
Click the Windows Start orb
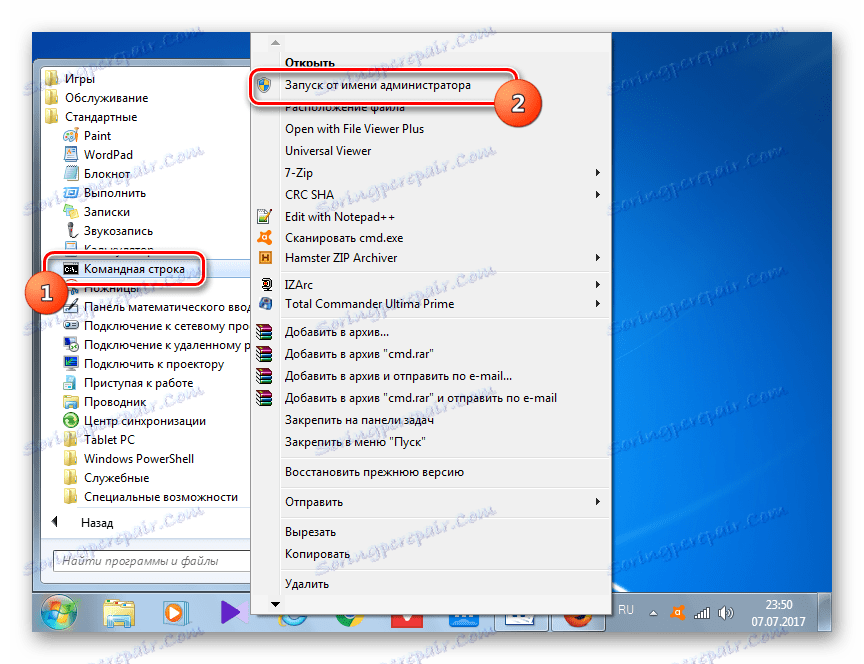click(59, 612)
